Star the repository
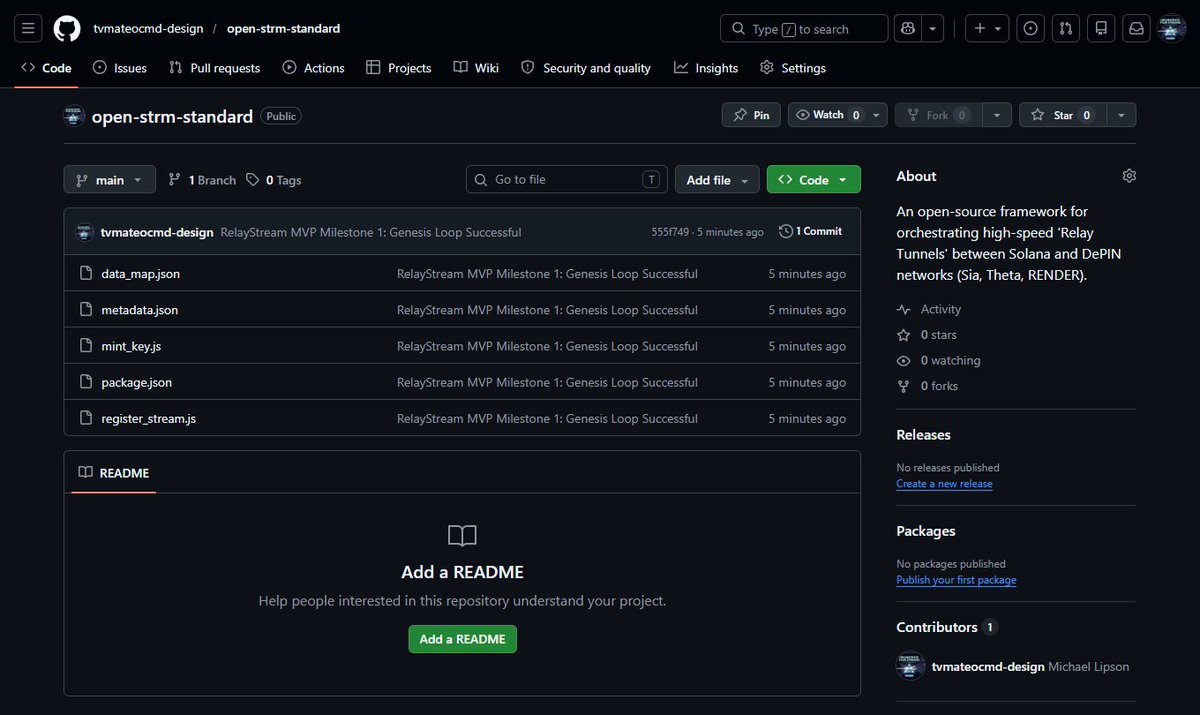The image size is (1200, 715). (x=1062, y=115)
